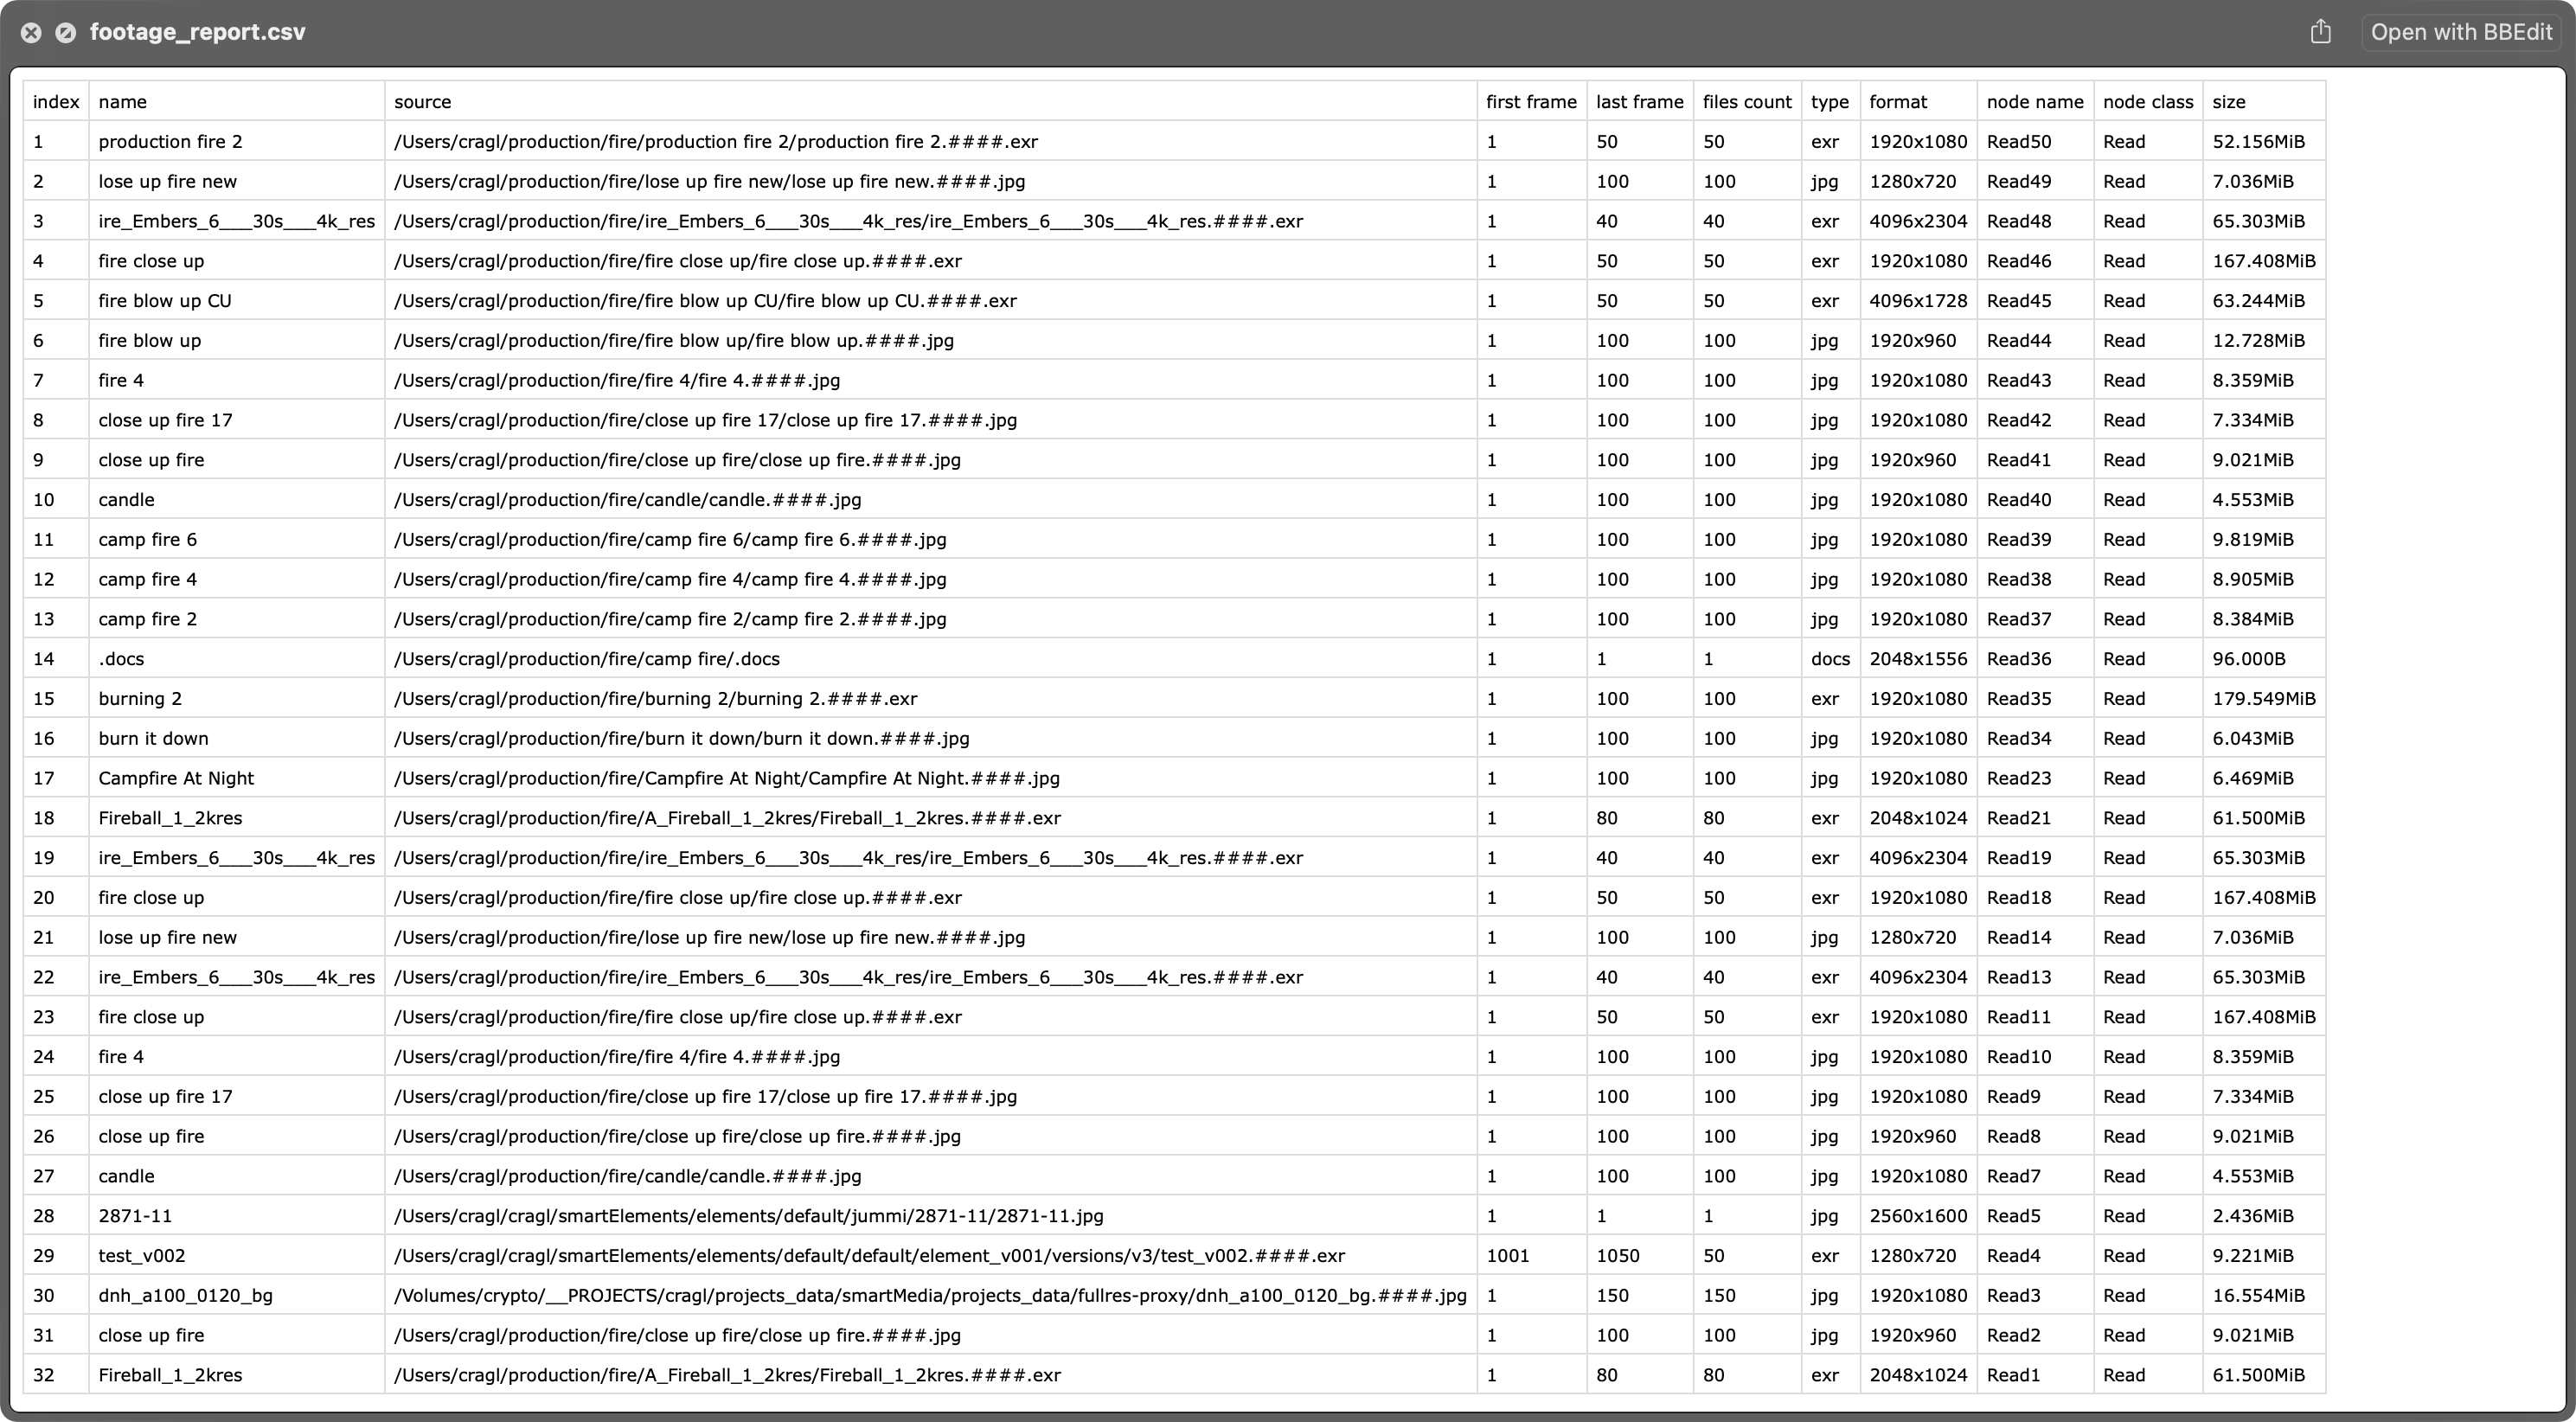The width and height of the screenshot is (2576, 1422).
Task: Select the index column header
Action: [x=55, y=101]
